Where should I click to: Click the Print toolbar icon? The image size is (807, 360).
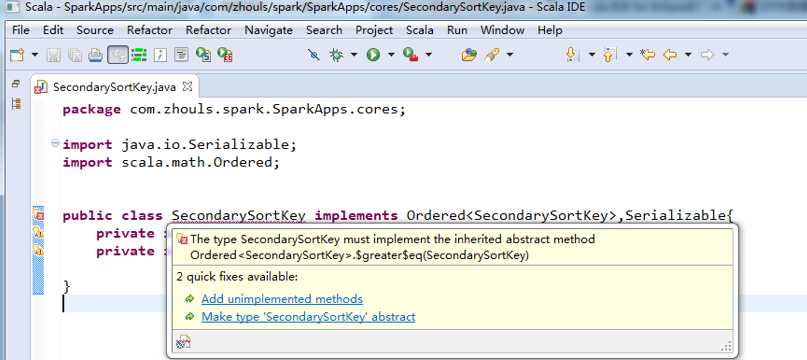[95, 55]
